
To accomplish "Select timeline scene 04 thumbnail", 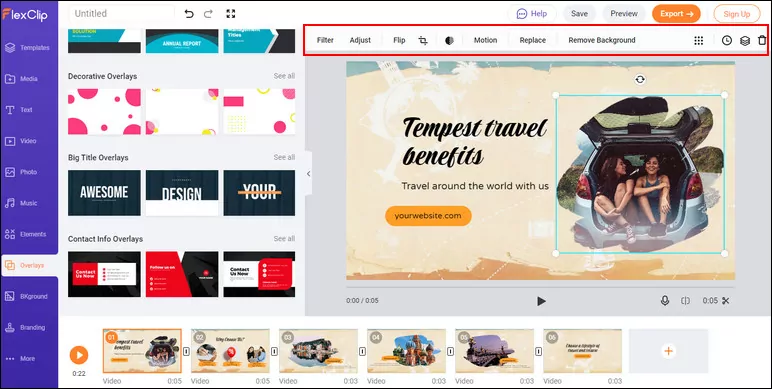I will [x=407, y=351].
